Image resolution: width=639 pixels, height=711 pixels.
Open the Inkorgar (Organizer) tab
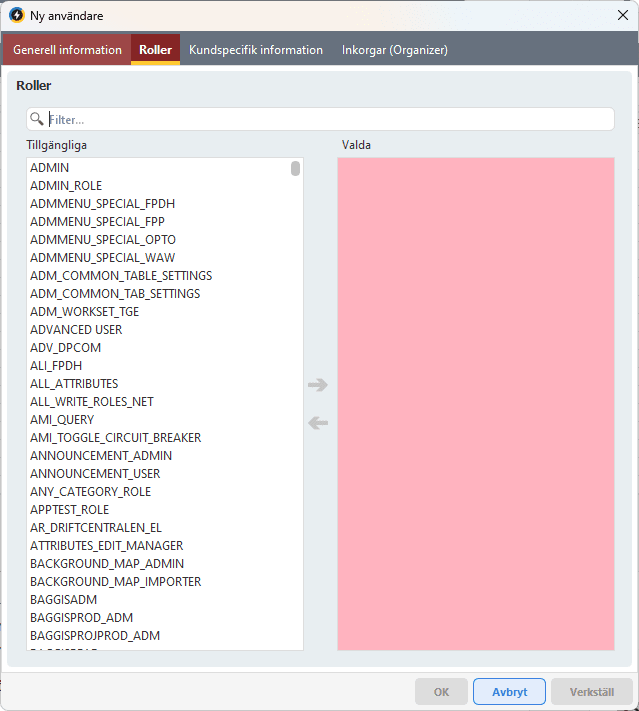point(394,50)
